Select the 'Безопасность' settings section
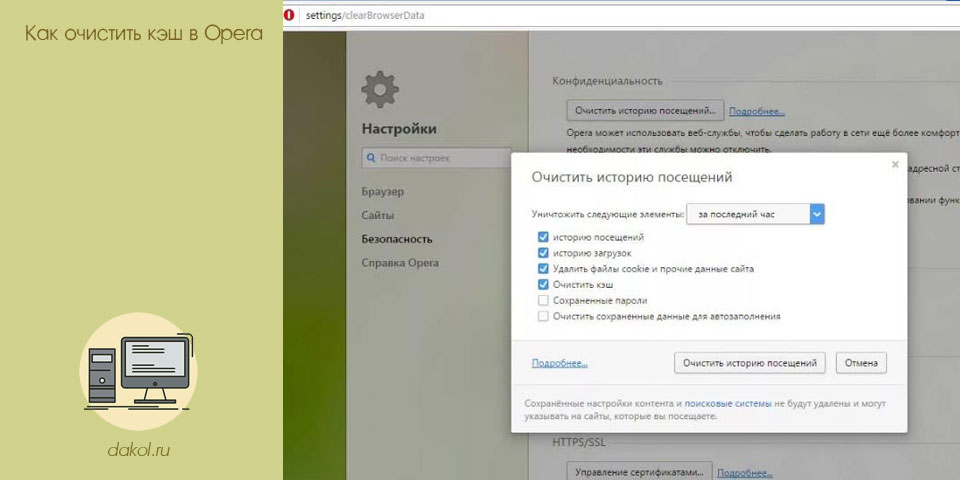The height and width of the screenshot is (480, 960). [x=397, y=239]
